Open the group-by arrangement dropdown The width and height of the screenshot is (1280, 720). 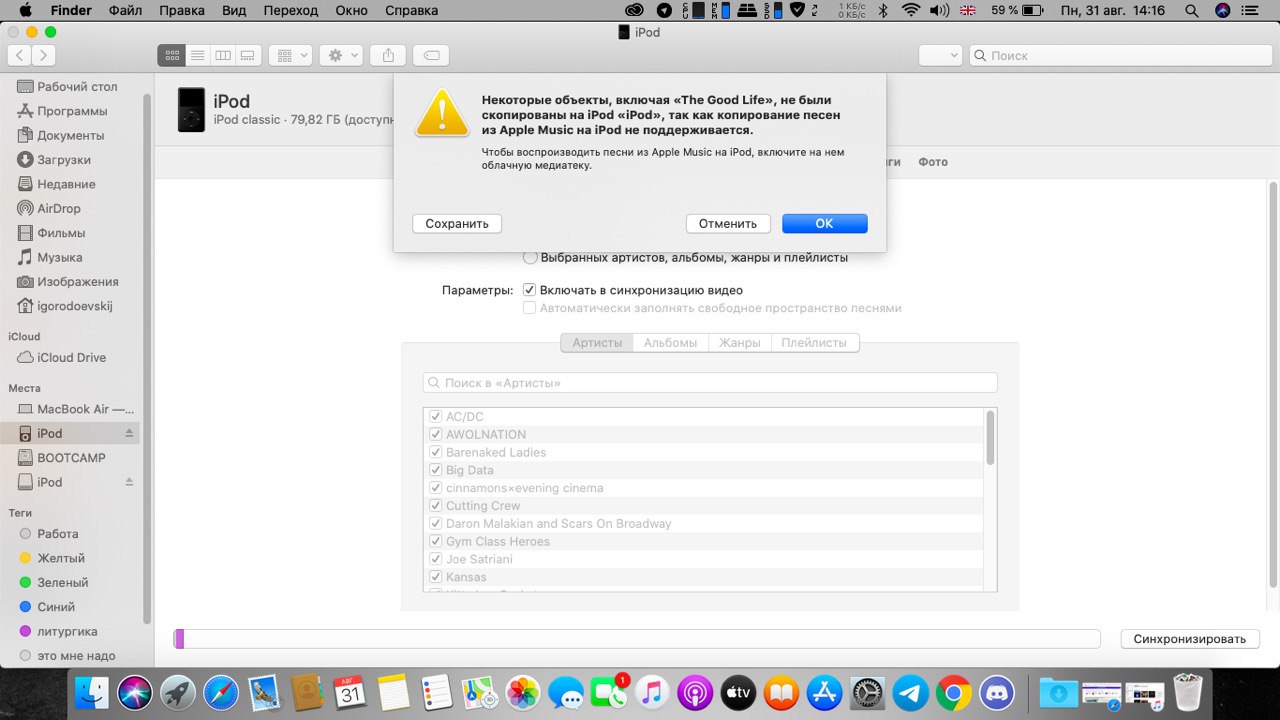pyautogui.click(x=291, y=56)
